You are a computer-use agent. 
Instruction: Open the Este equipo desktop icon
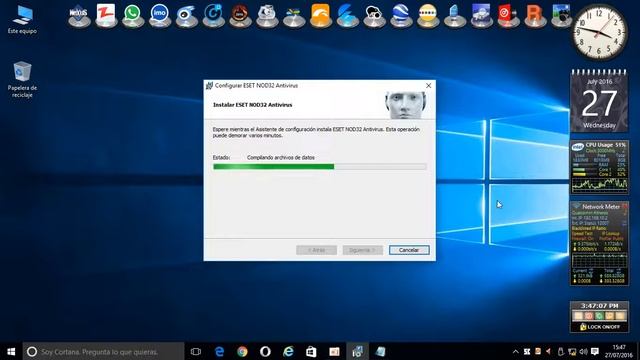point(22,20)
